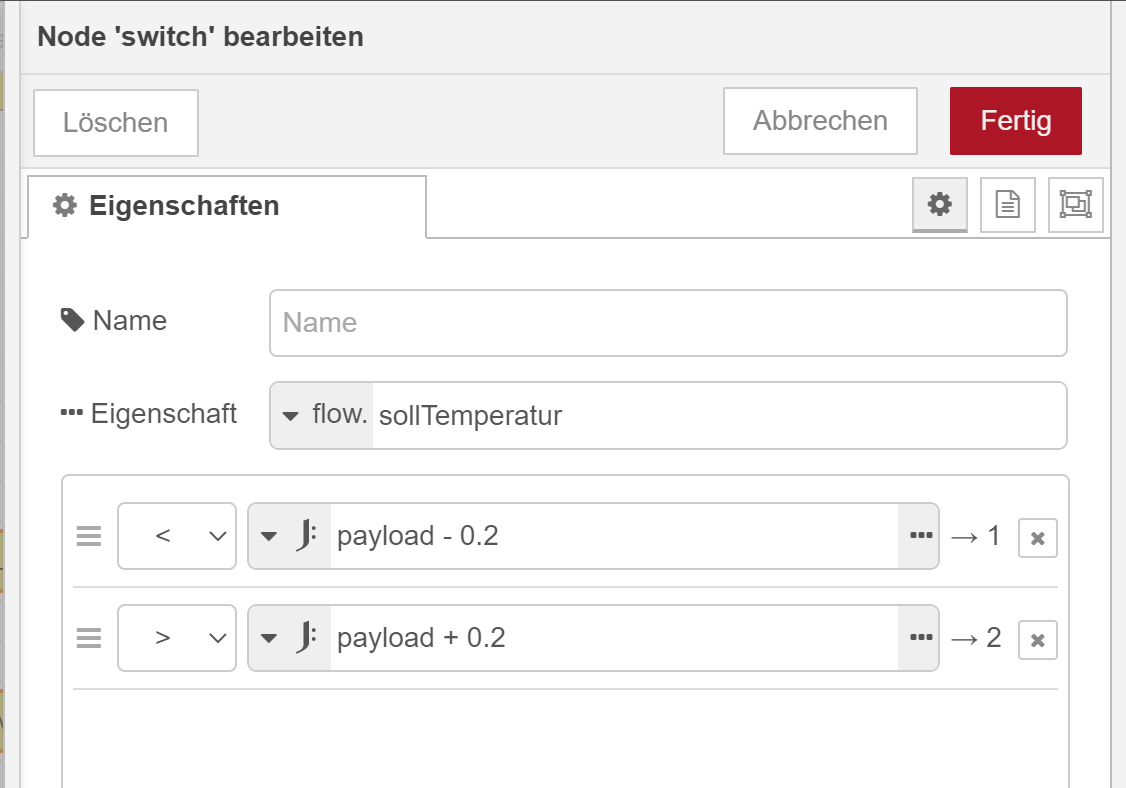
Task: Focus the Name input field
Action: 668,323
